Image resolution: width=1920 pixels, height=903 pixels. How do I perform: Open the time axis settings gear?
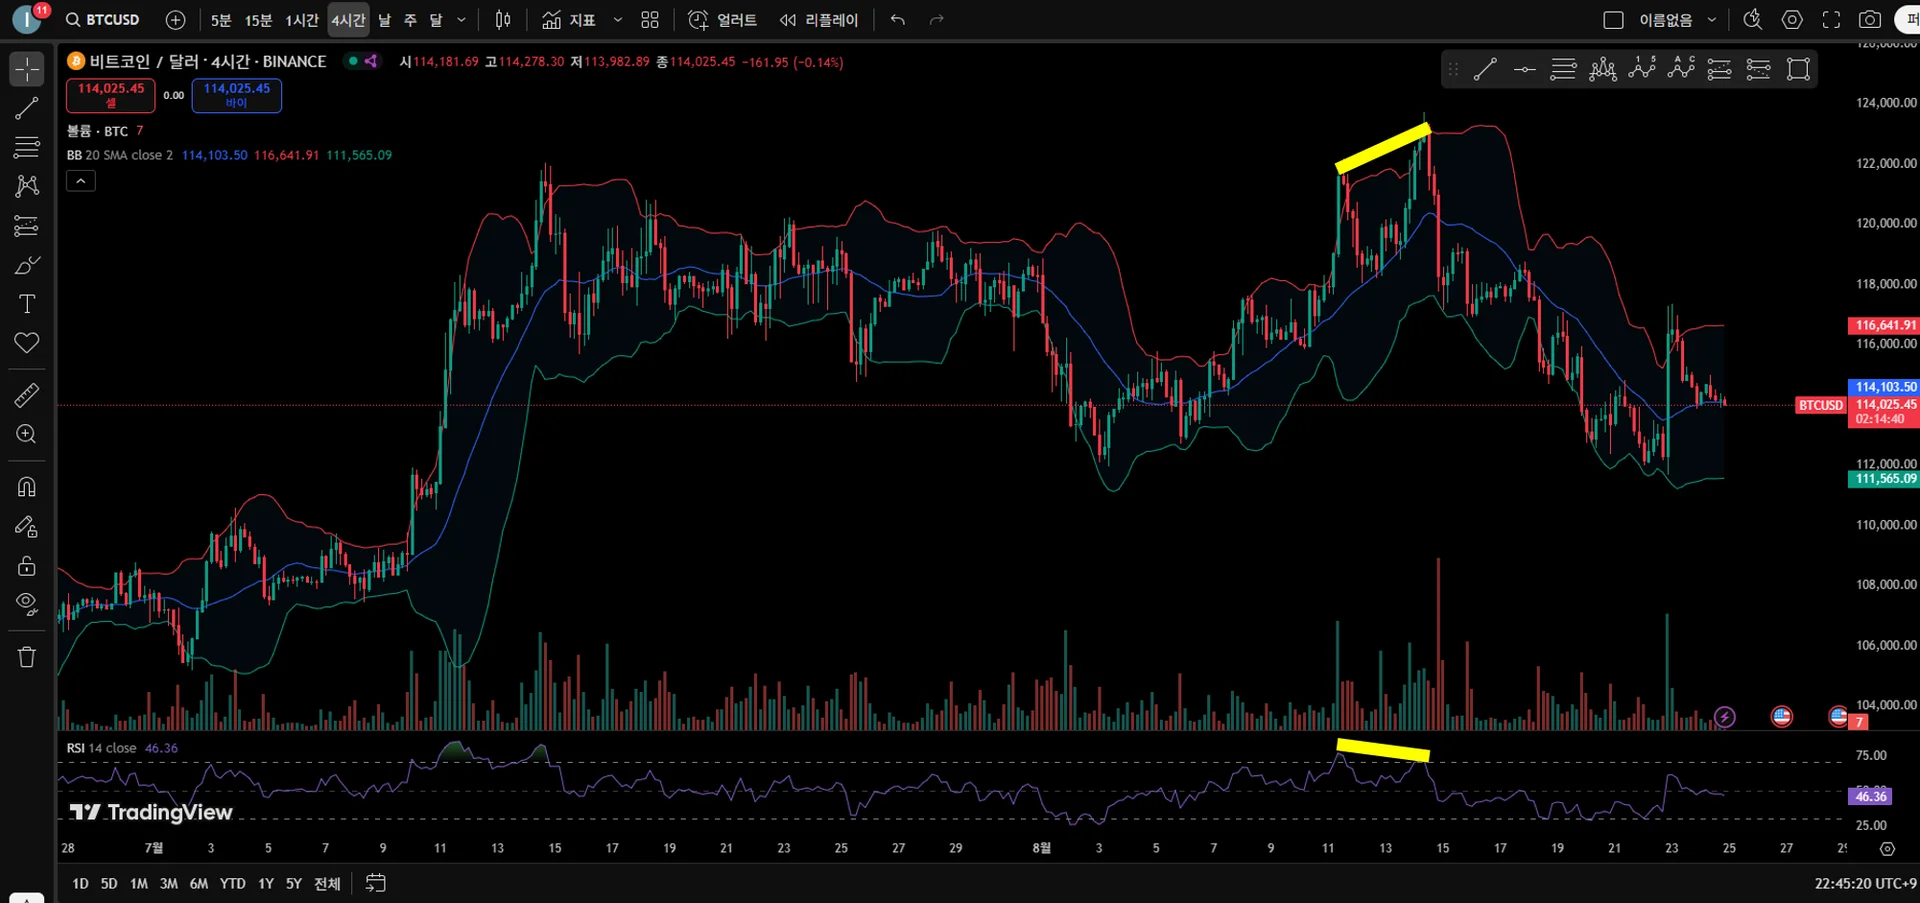[x=1887, y=849]
